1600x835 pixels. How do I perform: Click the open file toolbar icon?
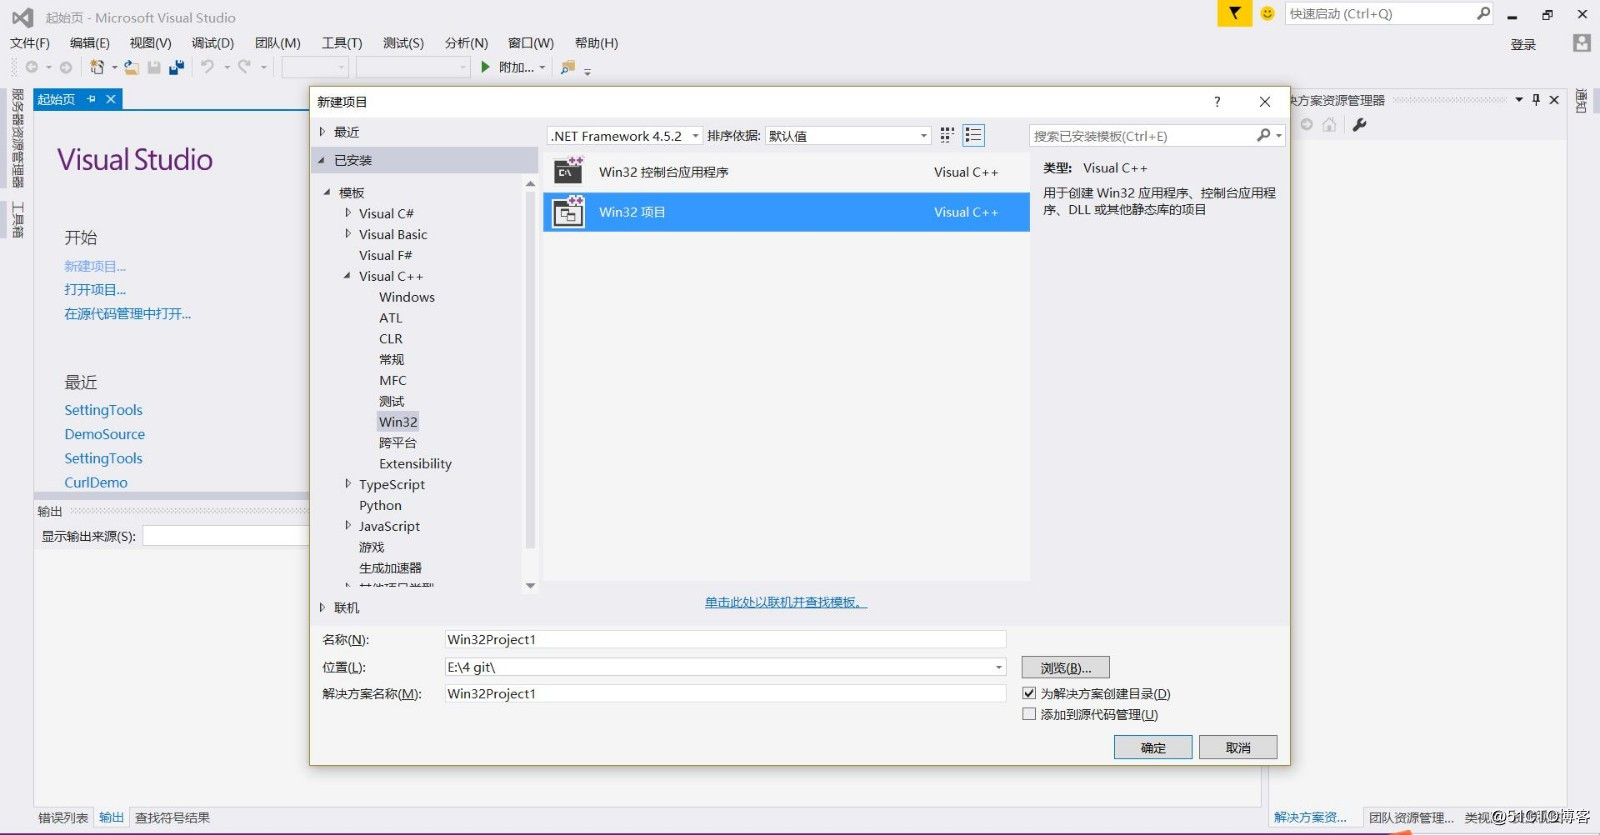point(131,67)
